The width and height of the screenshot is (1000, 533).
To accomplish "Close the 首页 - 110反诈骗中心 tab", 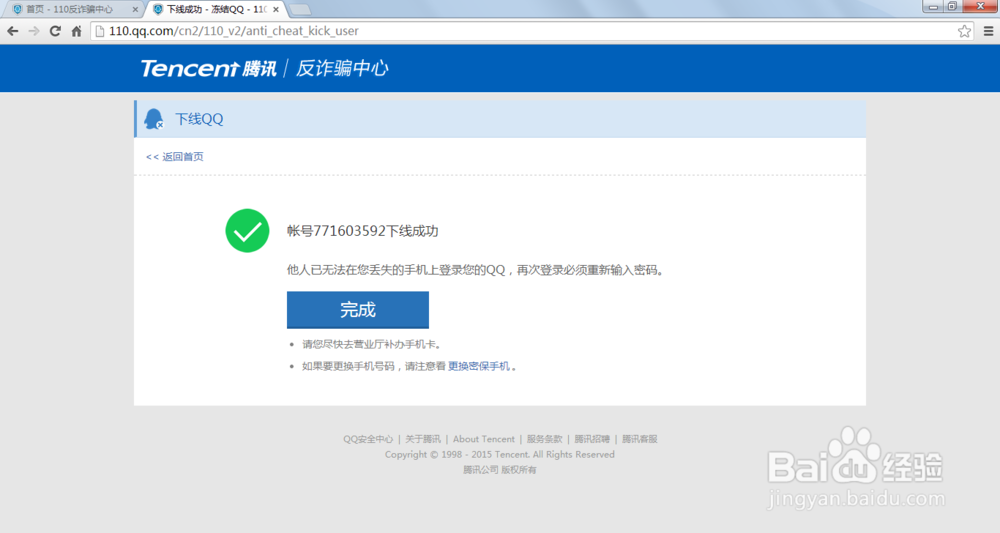I will coord(135,10).
